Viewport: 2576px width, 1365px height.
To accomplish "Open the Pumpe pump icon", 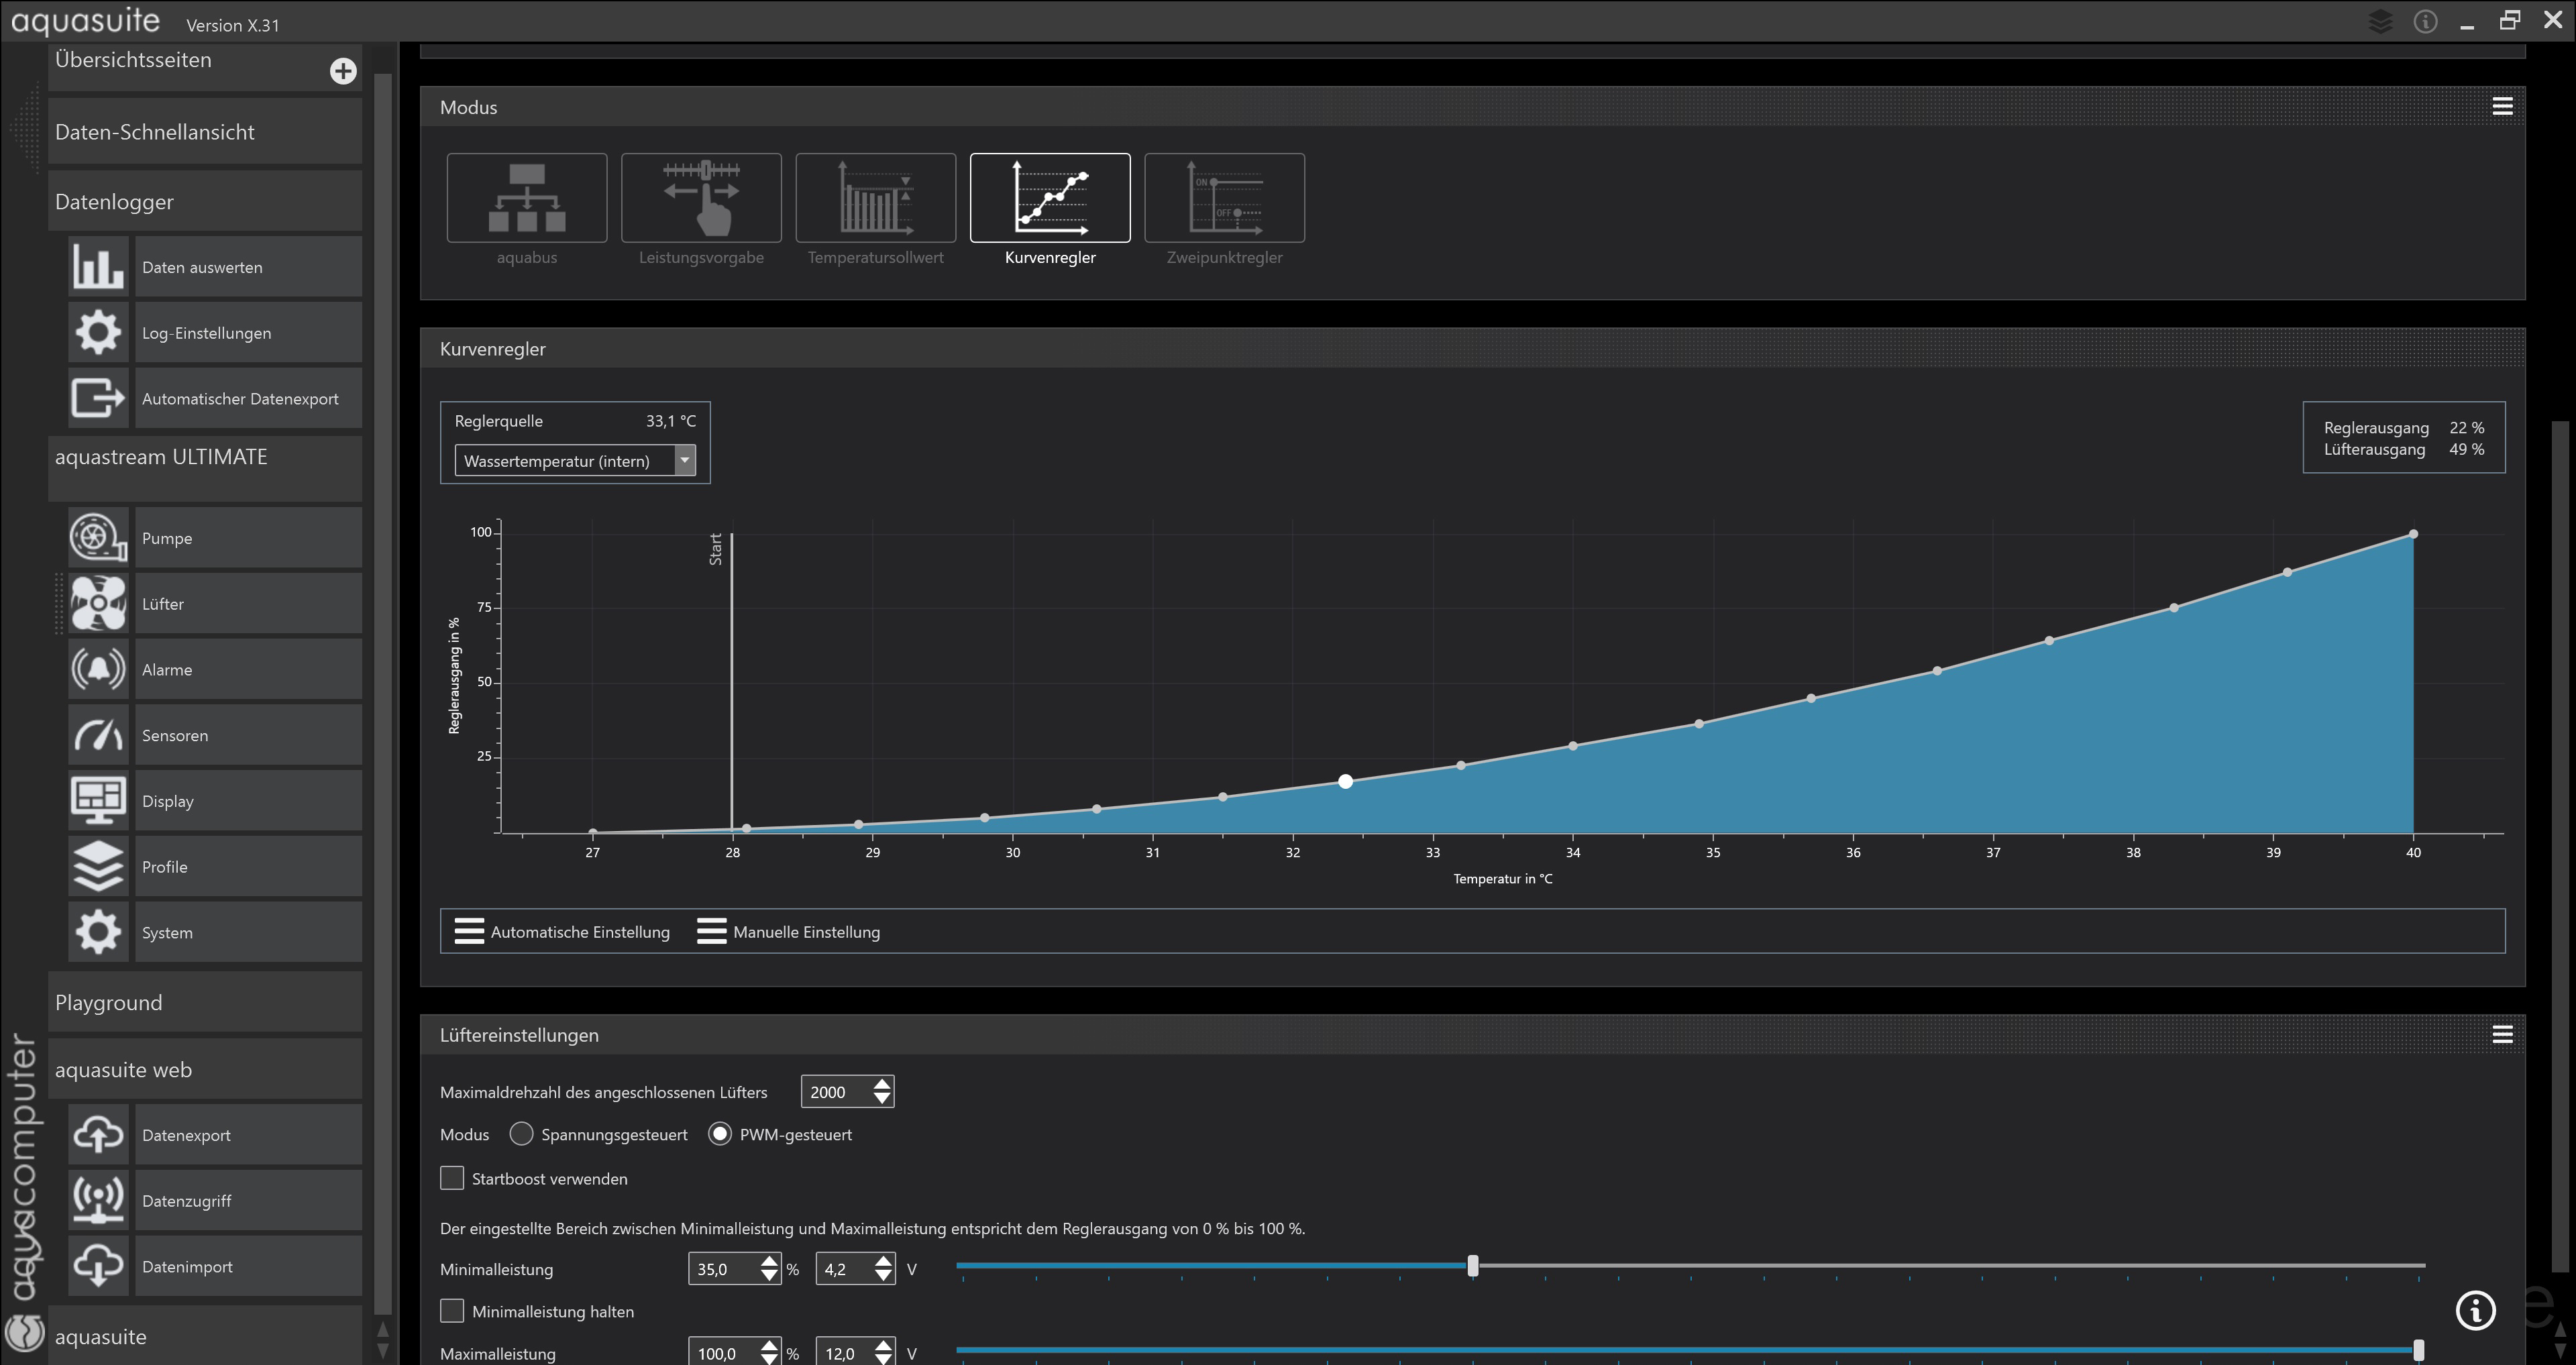I will click(98, 538).
